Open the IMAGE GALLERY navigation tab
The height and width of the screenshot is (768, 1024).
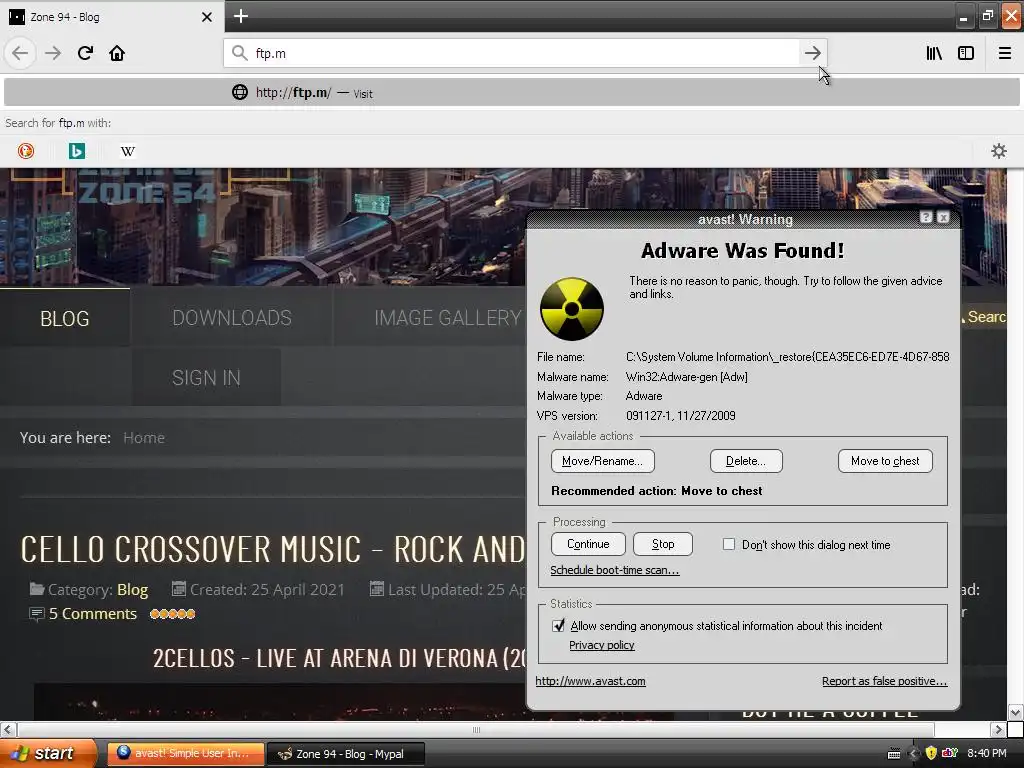pos(447,318)
